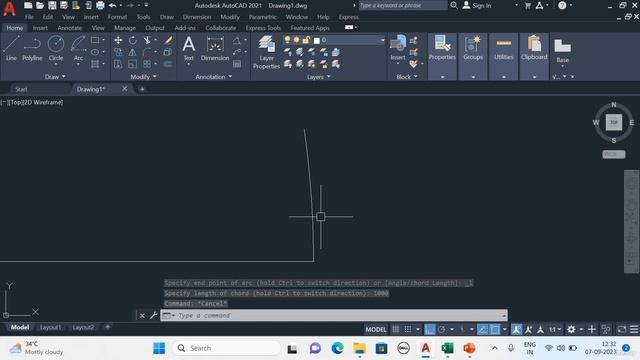Select the Move tool in Modify
The image size is (640, 360).
[118, 40]
